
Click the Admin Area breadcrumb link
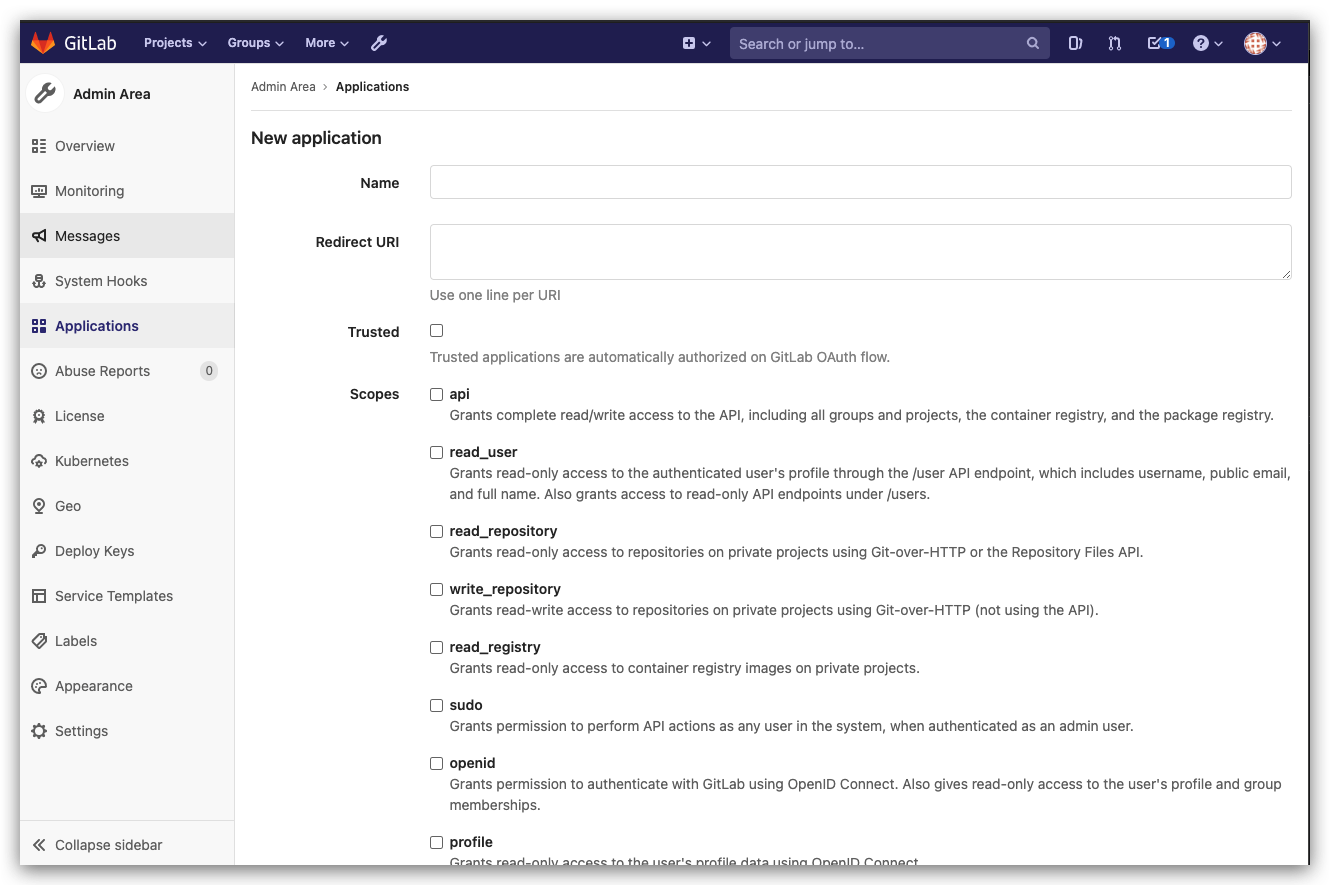coord(283,87)
